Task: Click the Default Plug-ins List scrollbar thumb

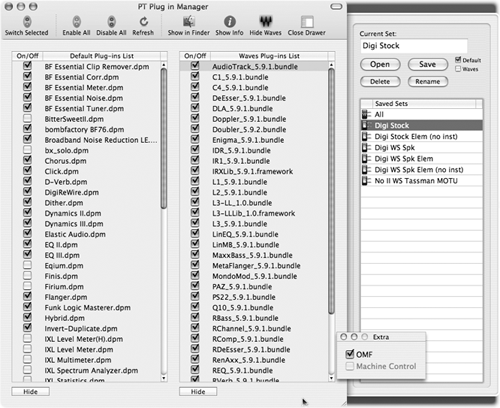Action: 164,138
